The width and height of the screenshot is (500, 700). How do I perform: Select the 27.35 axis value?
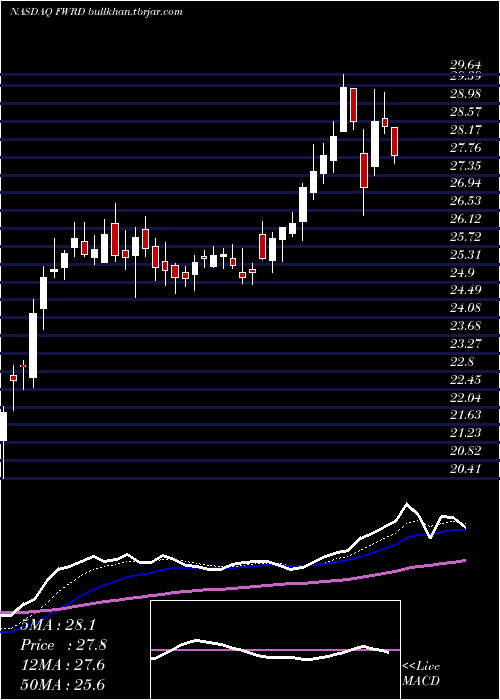click(465, 166)
